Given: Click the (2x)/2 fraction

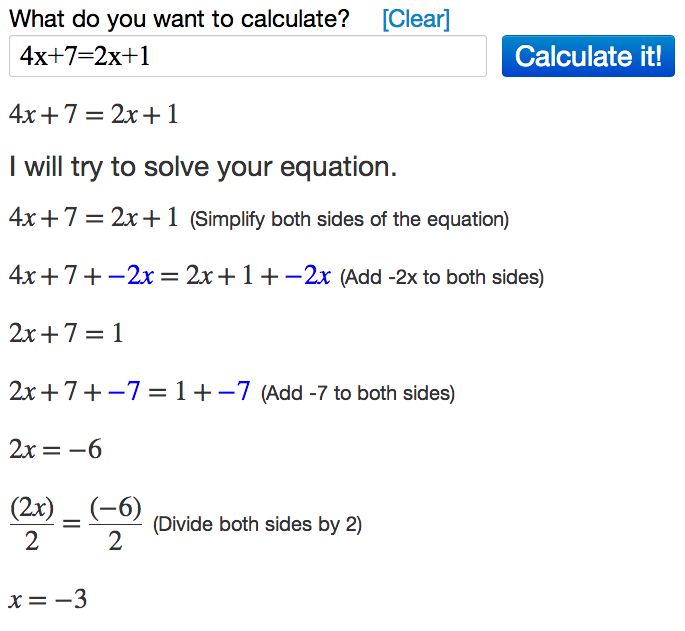Looking at the screenshot, I should click(31, 524).
